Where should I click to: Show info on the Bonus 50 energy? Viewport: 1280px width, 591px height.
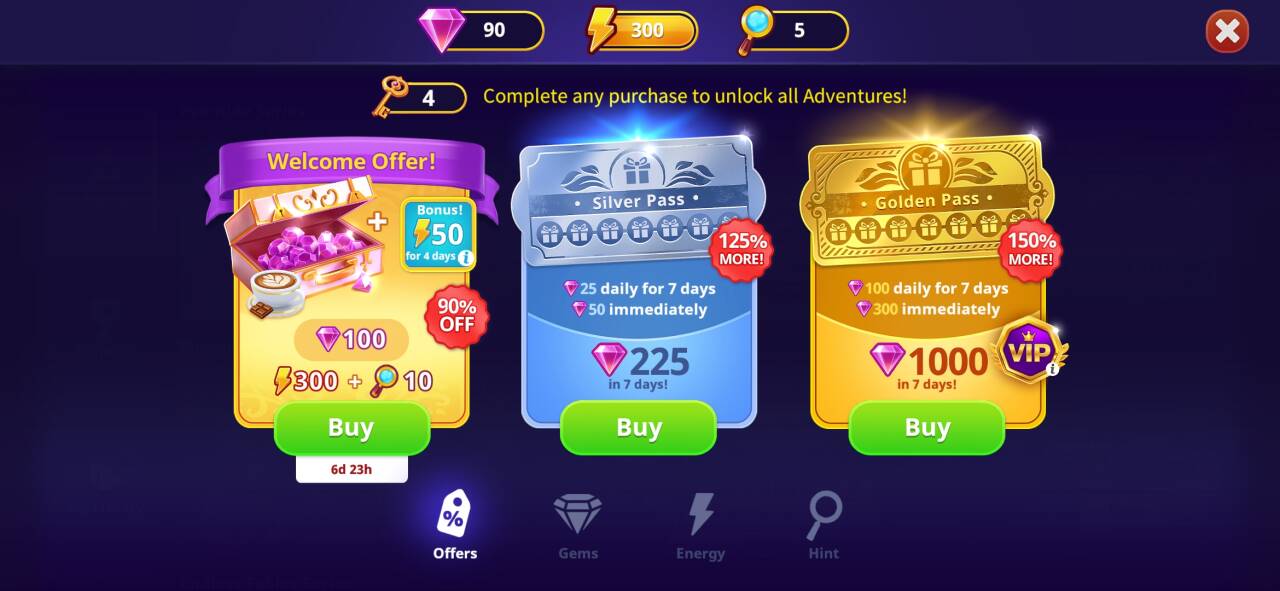coord(464,258)
